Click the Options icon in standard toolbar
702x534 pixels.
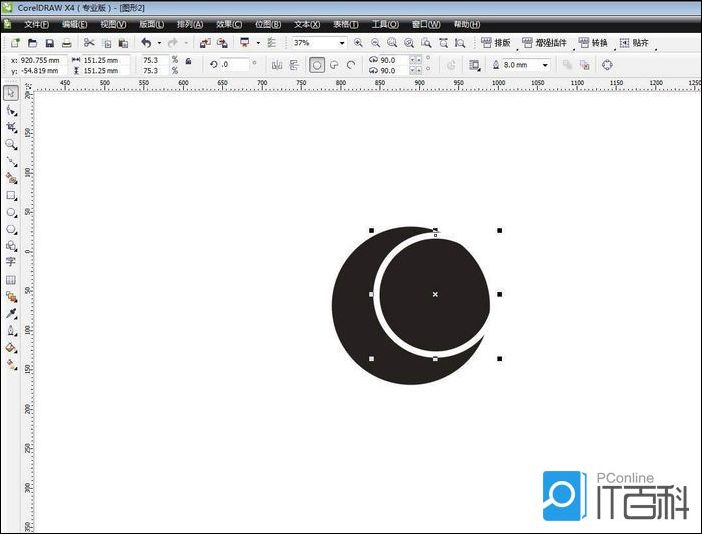point(272,43)
